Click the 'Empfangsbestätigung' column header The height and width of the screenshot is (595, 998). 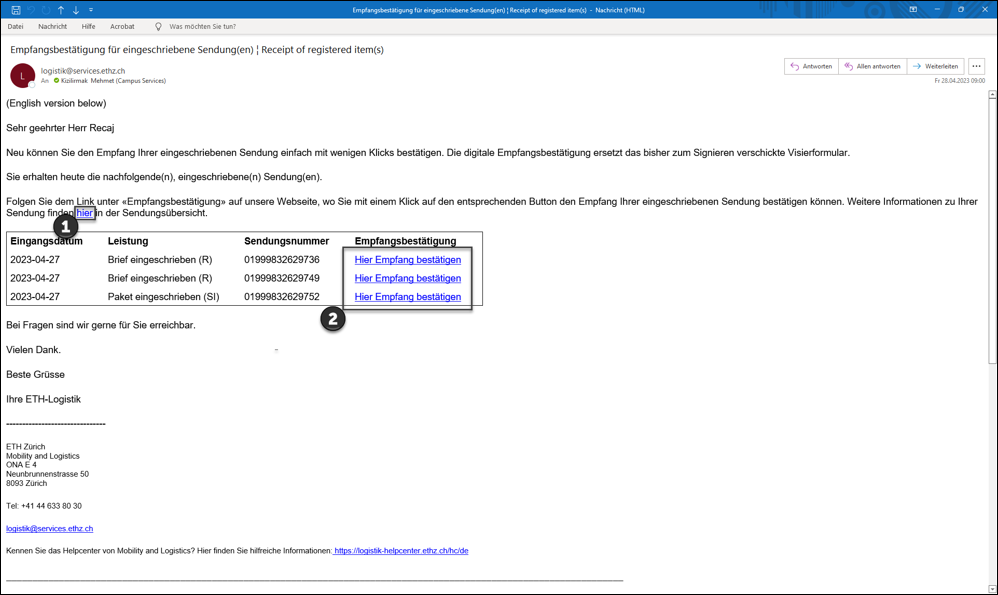click(x=405, y=241)
